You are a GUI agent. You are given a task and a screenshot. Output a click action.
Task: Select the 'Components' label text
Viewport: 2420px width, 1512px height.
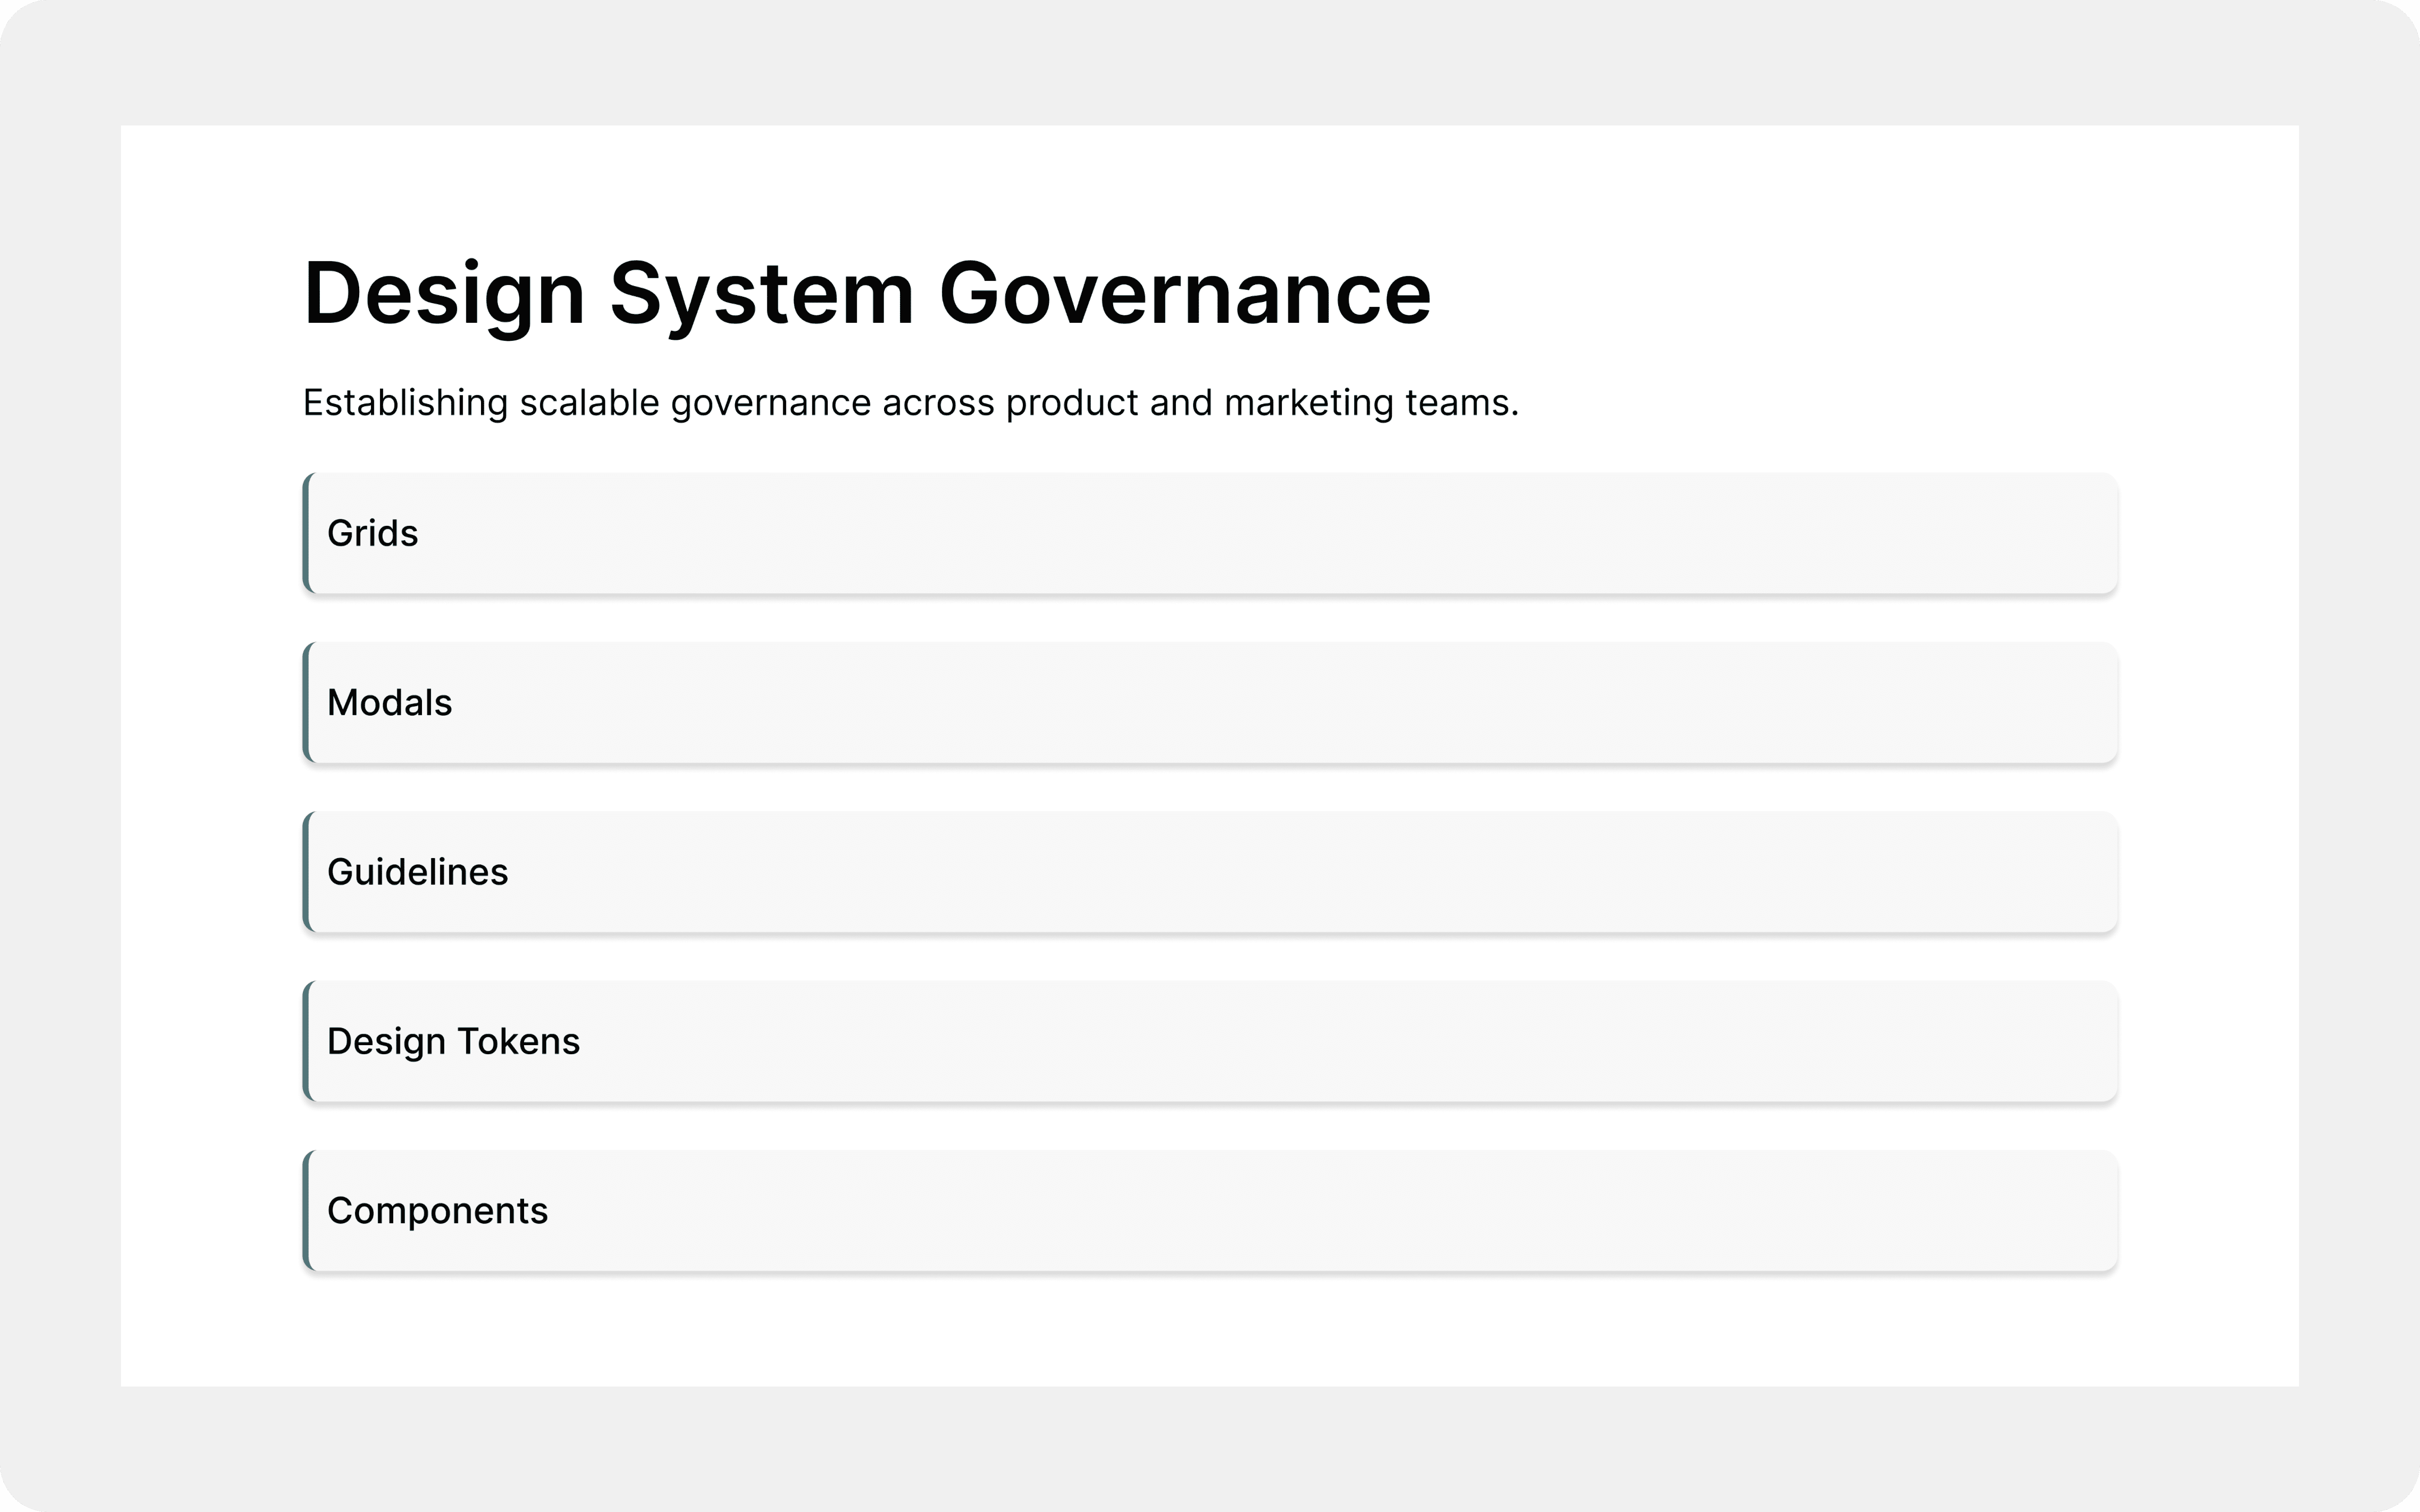click(x=437, y=1211)
